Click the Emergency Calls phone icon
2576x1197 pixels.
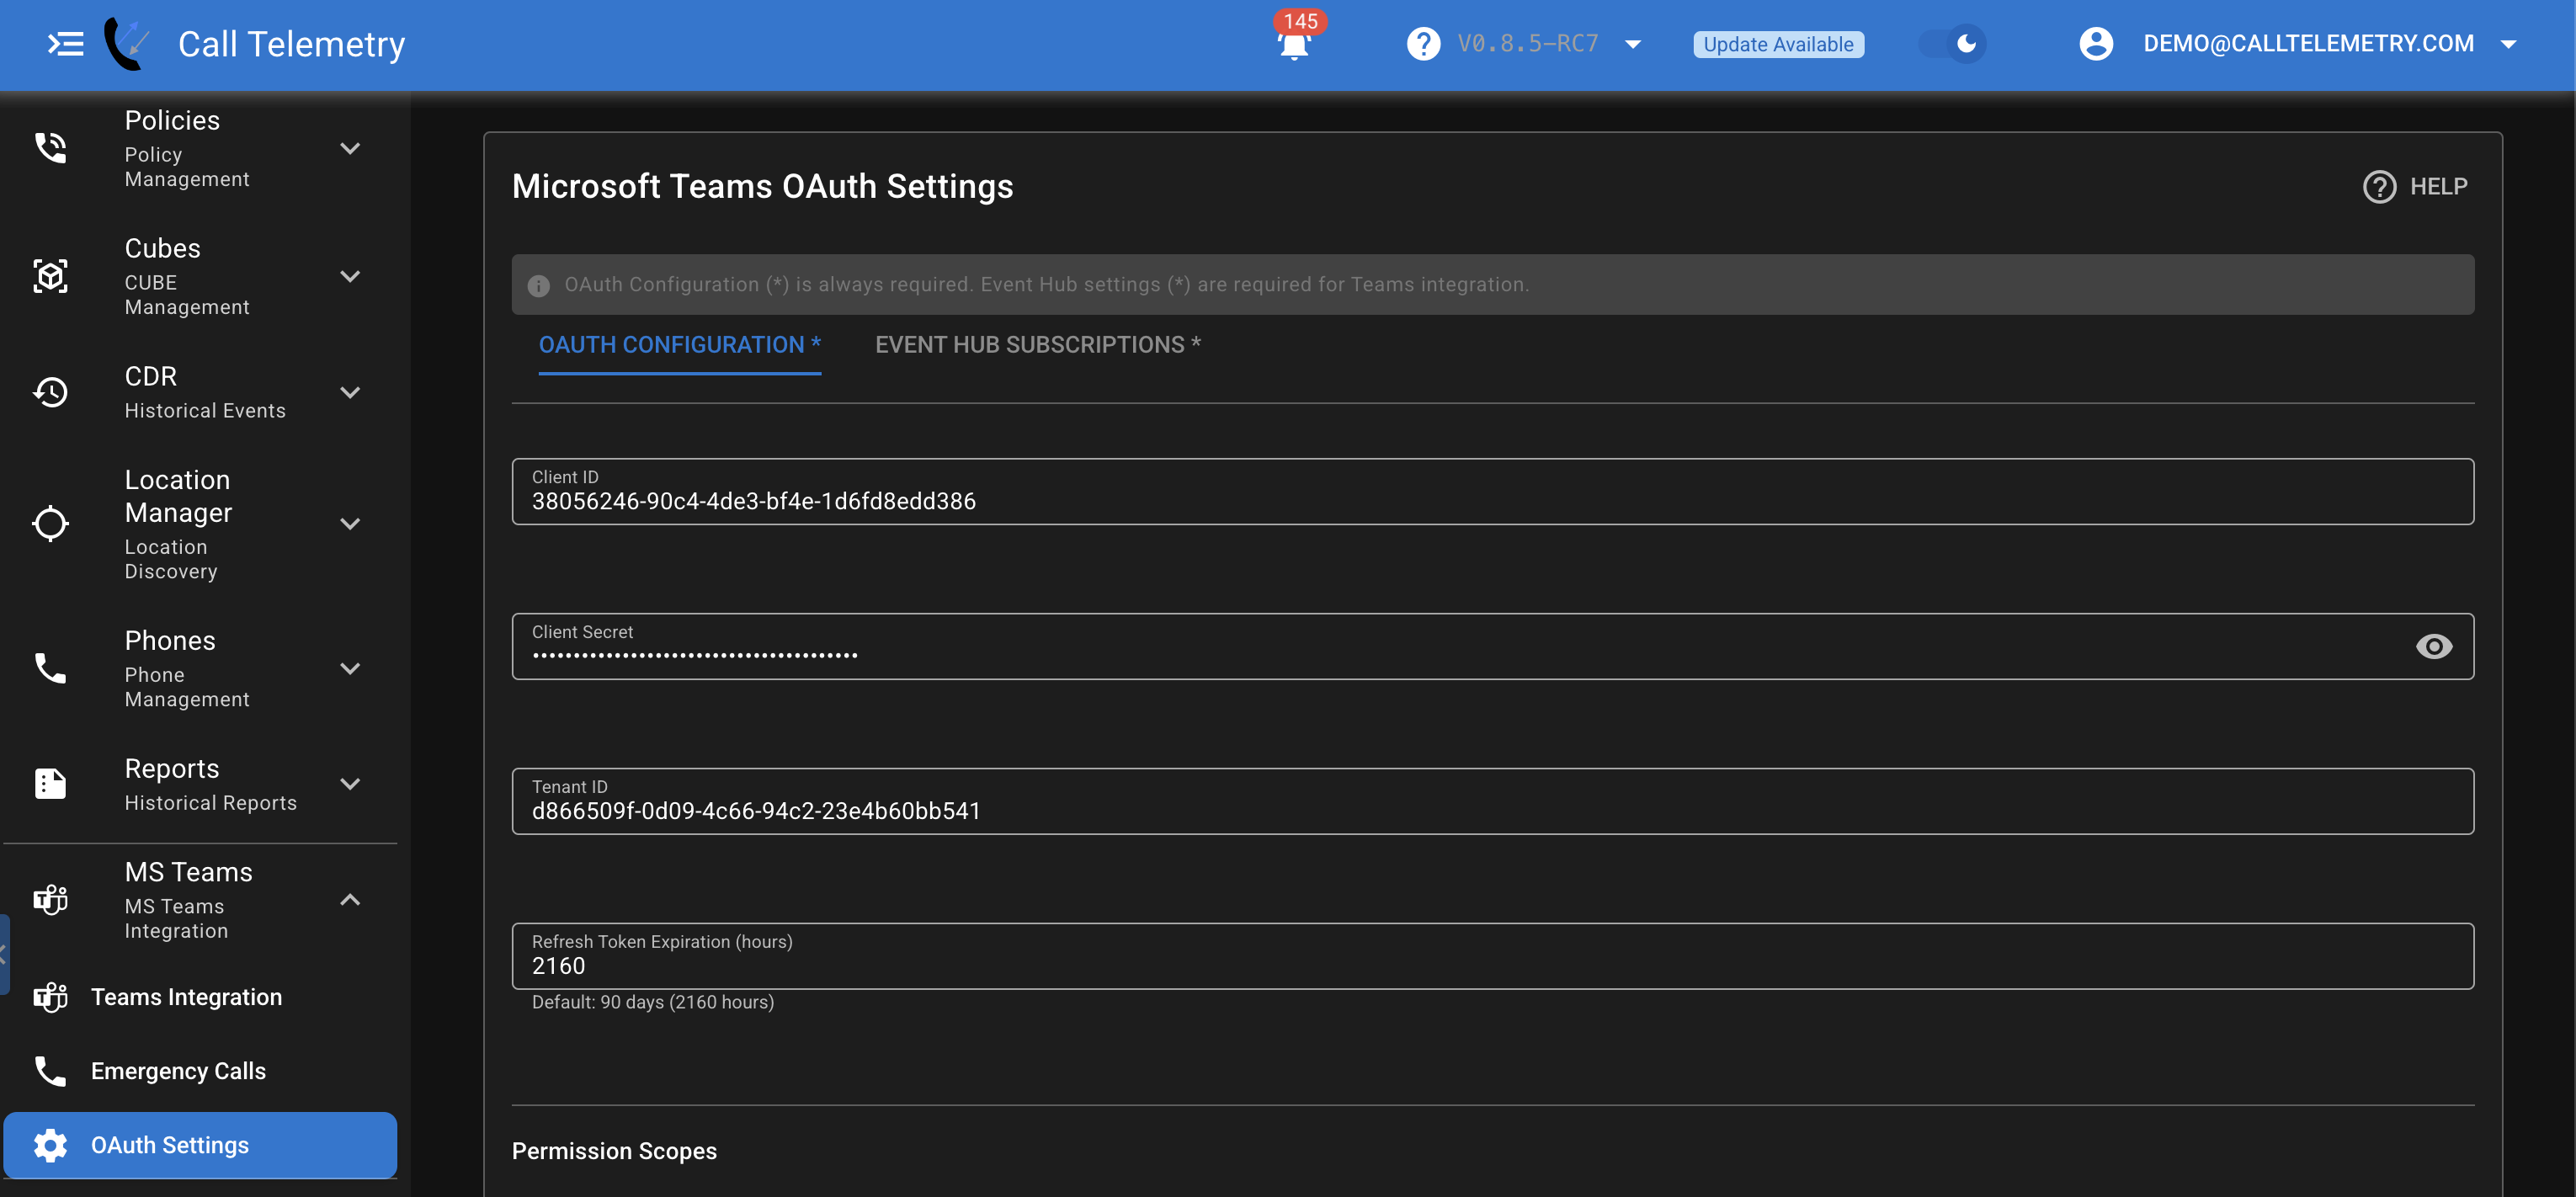[x=50, y=1071]
